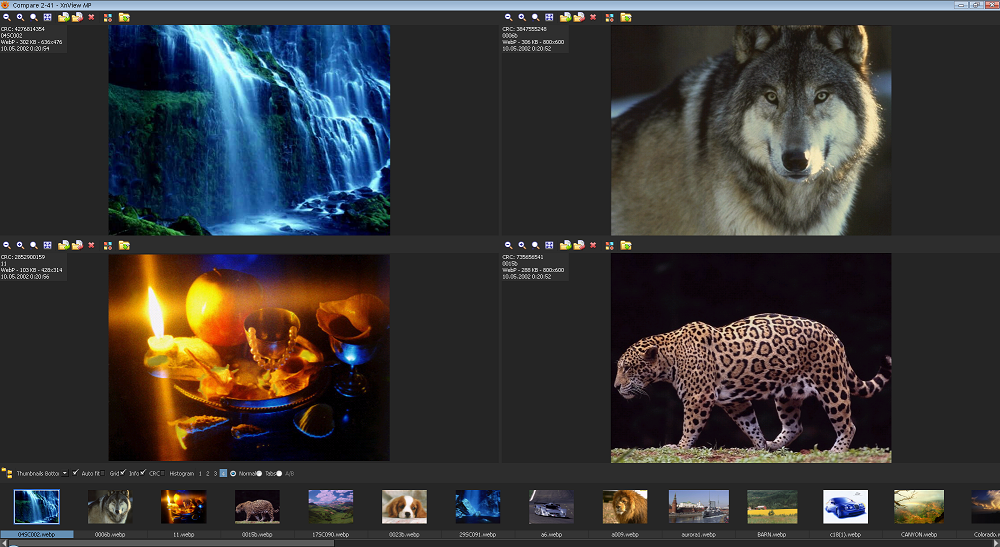Screen dimensions: 1000x547
Task: Switch layout to 2 images
Action: pos(207,473)
